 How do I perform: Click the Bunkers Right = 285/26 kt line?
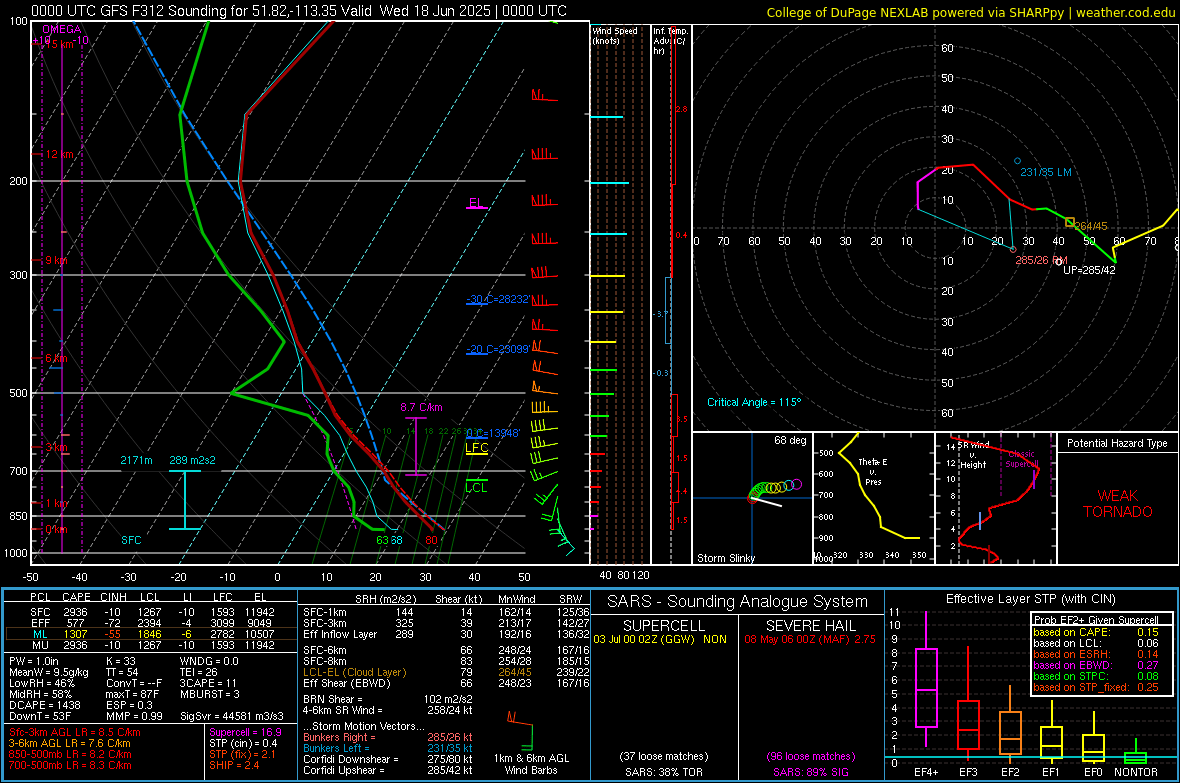[387, 737]
